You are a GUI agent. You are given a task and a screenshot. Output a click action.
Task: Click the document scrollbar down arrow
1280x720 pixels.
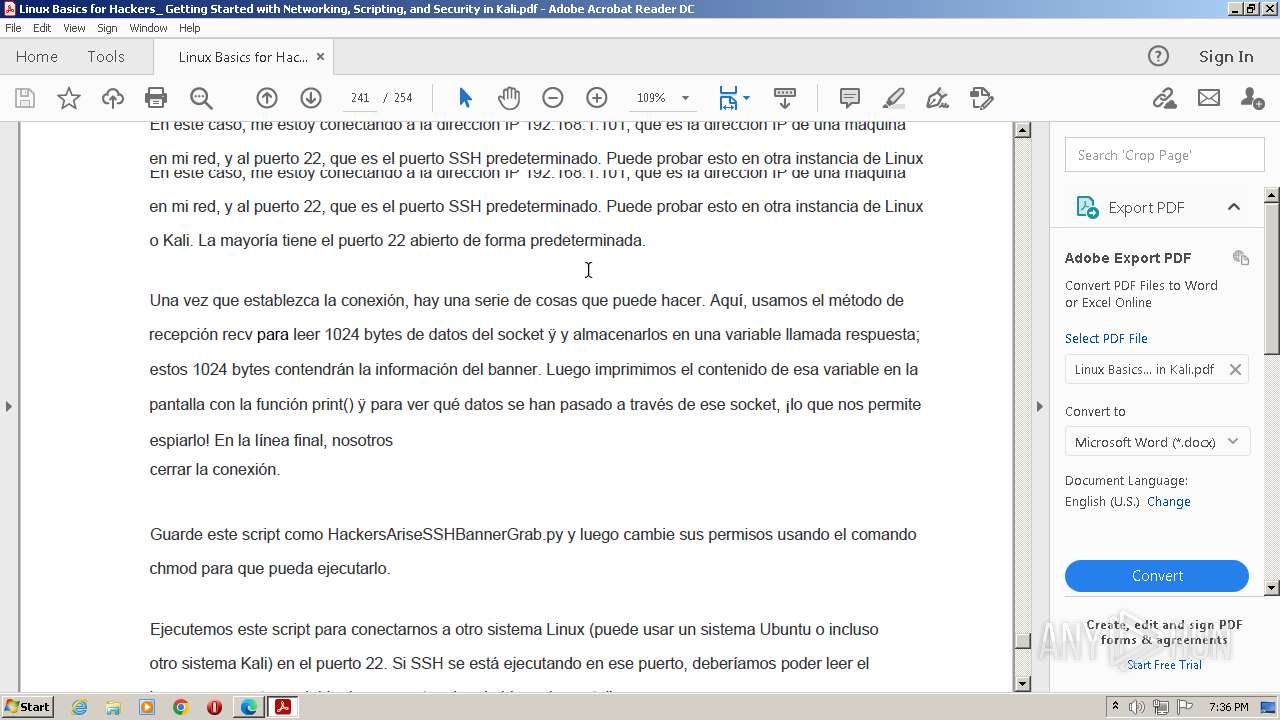point(1022,684)
